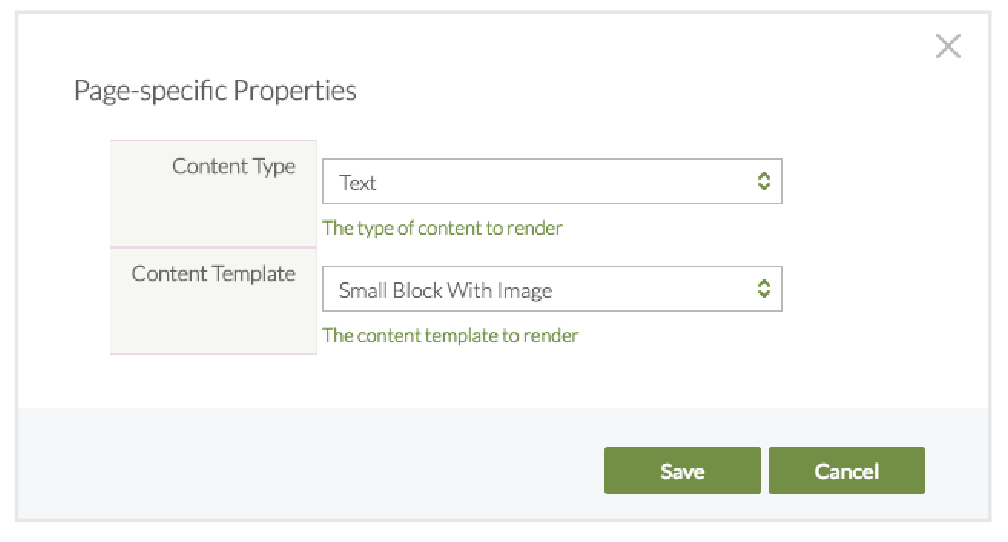1008x542 pixels.
Task: Select the 'Small Block With Image' value
Action: [x=445, y=291]
